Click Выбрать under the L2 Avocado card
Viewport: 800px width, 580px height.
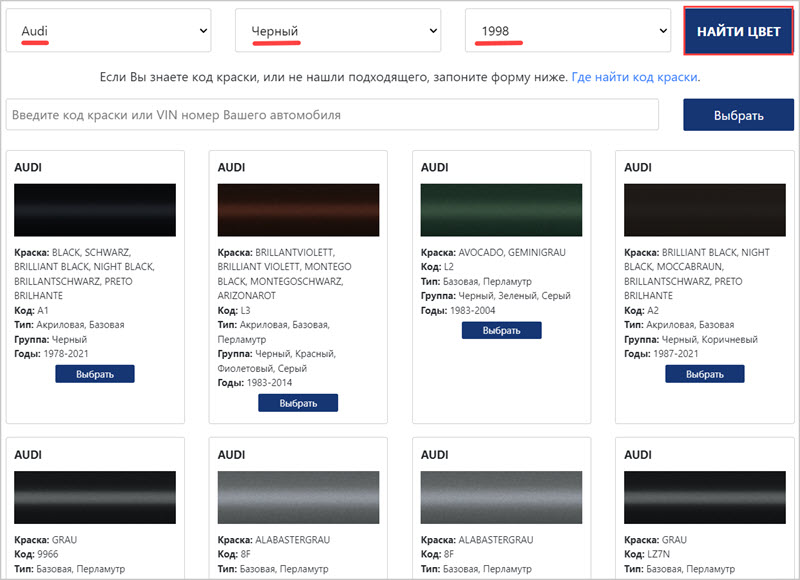(501, 330)
